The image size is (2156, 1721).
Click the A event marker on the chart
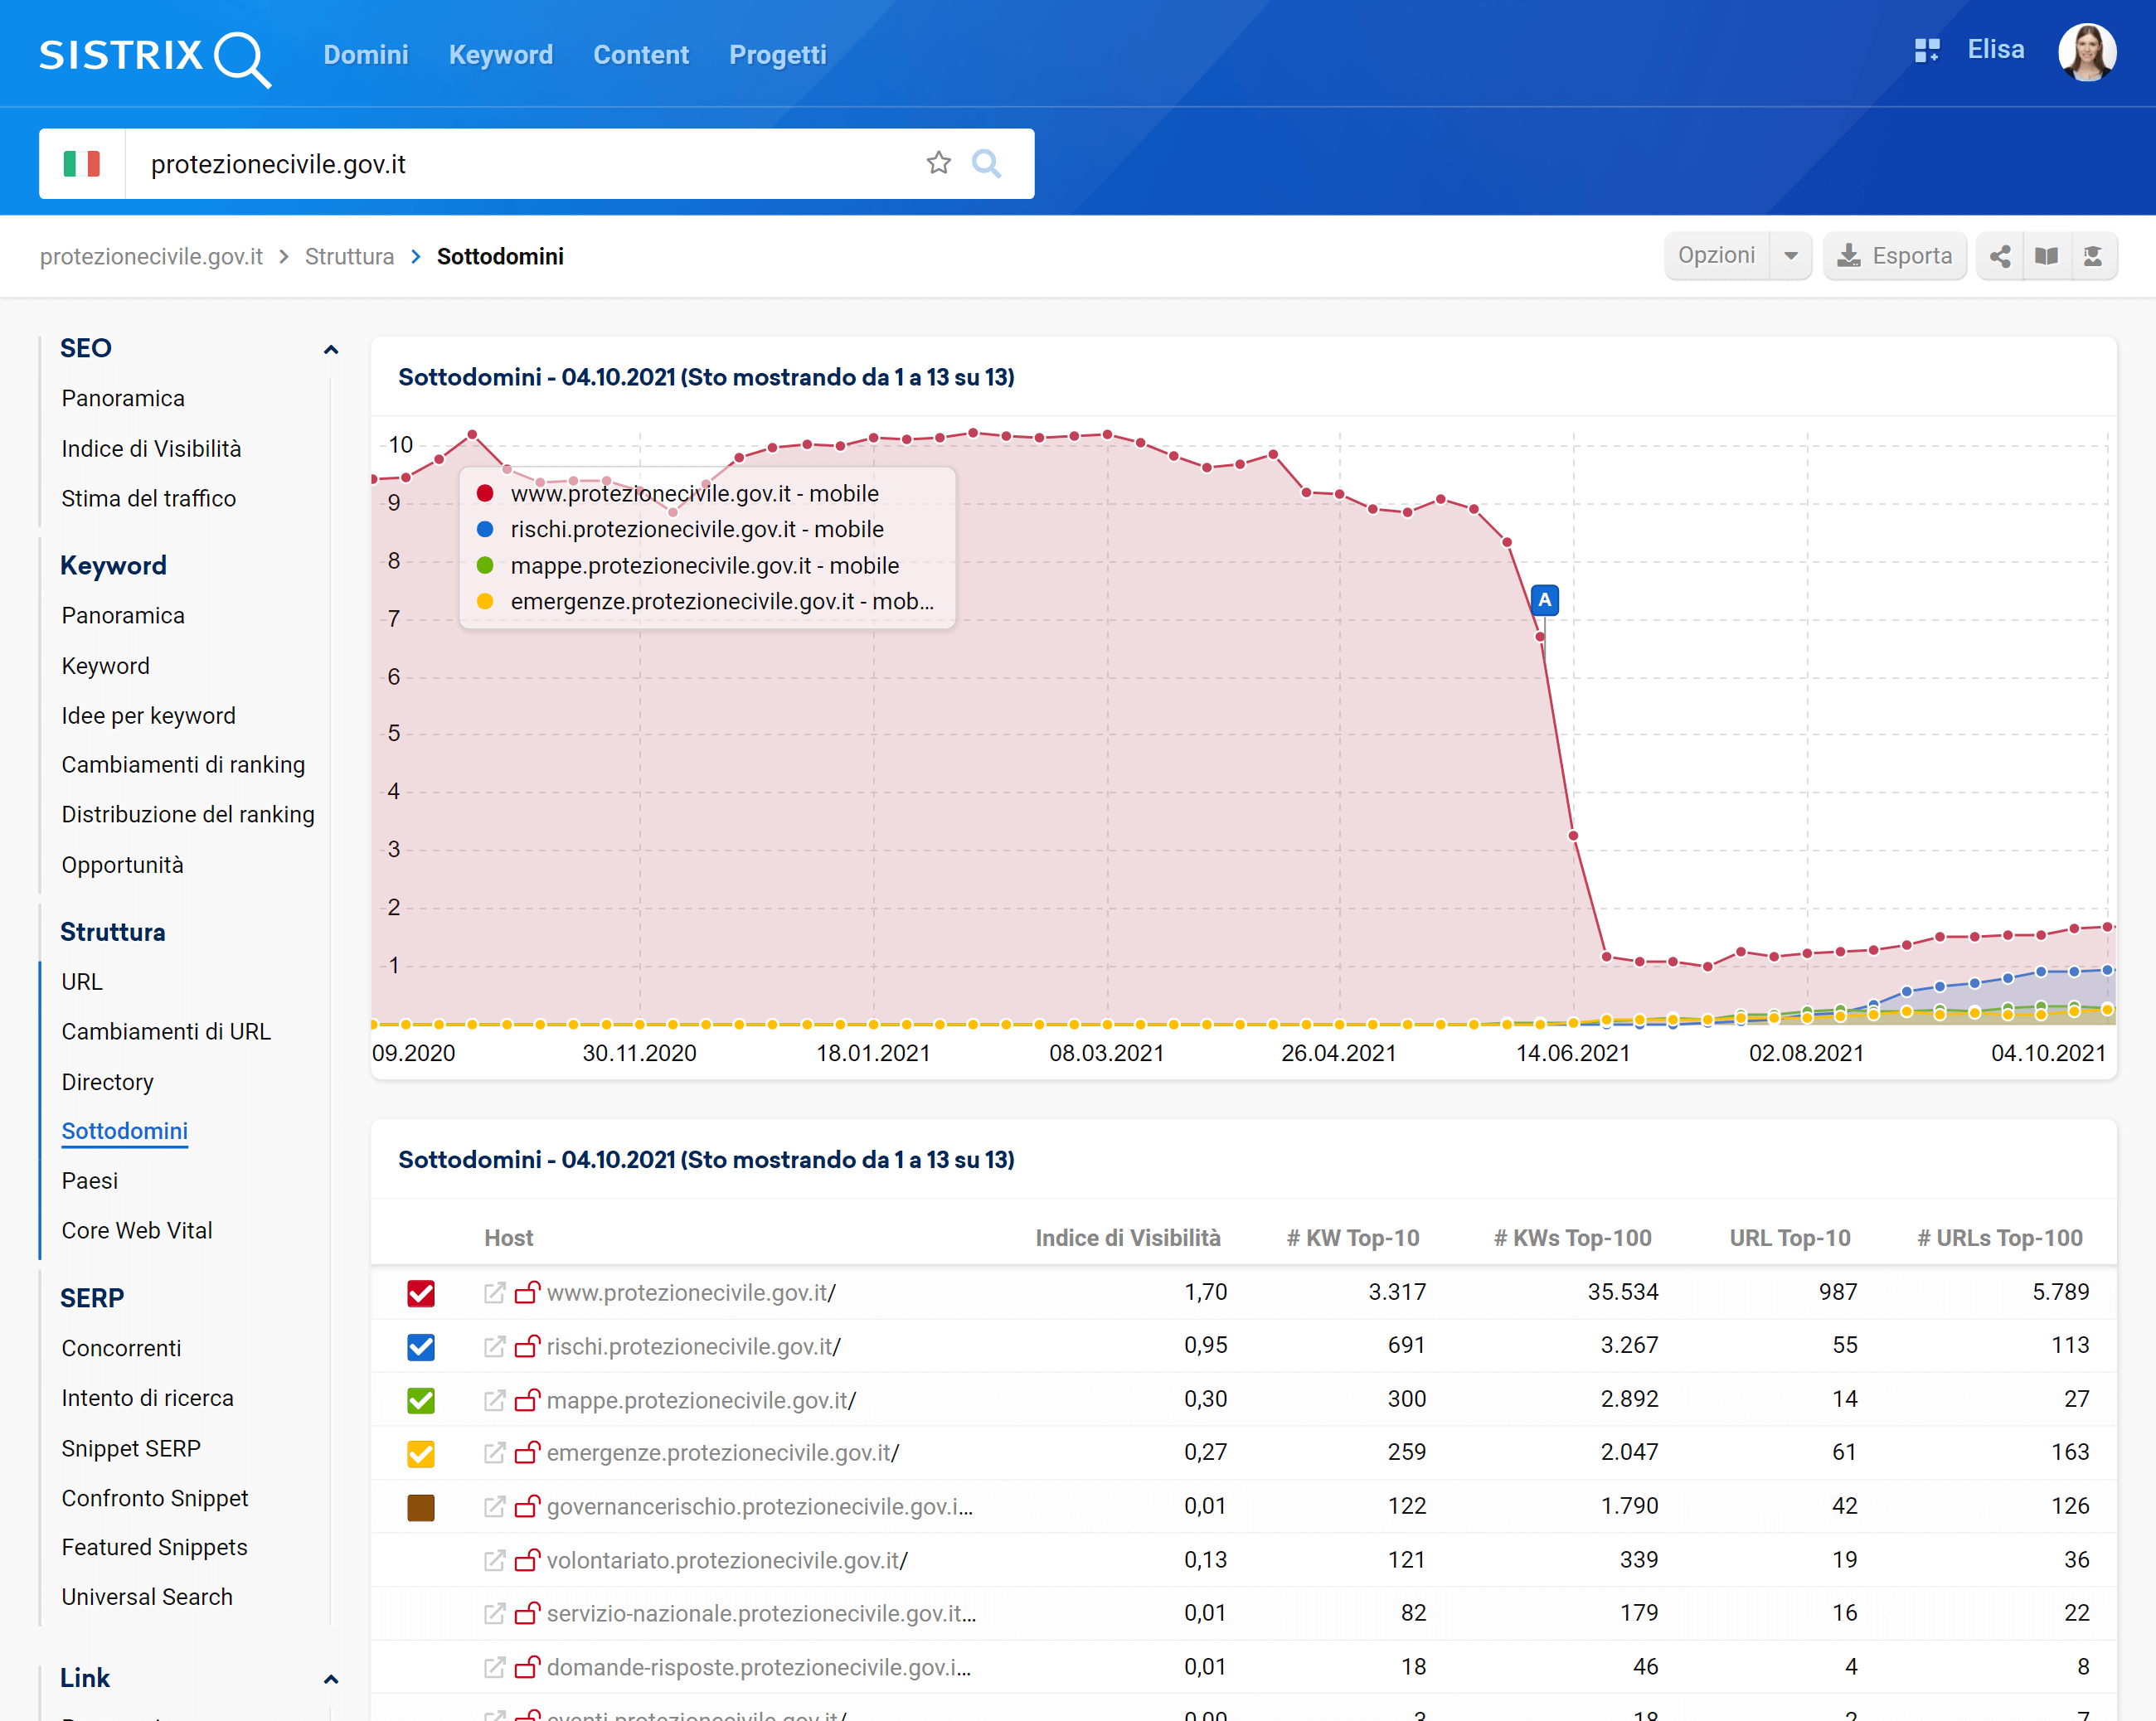tap(1545, 600)
